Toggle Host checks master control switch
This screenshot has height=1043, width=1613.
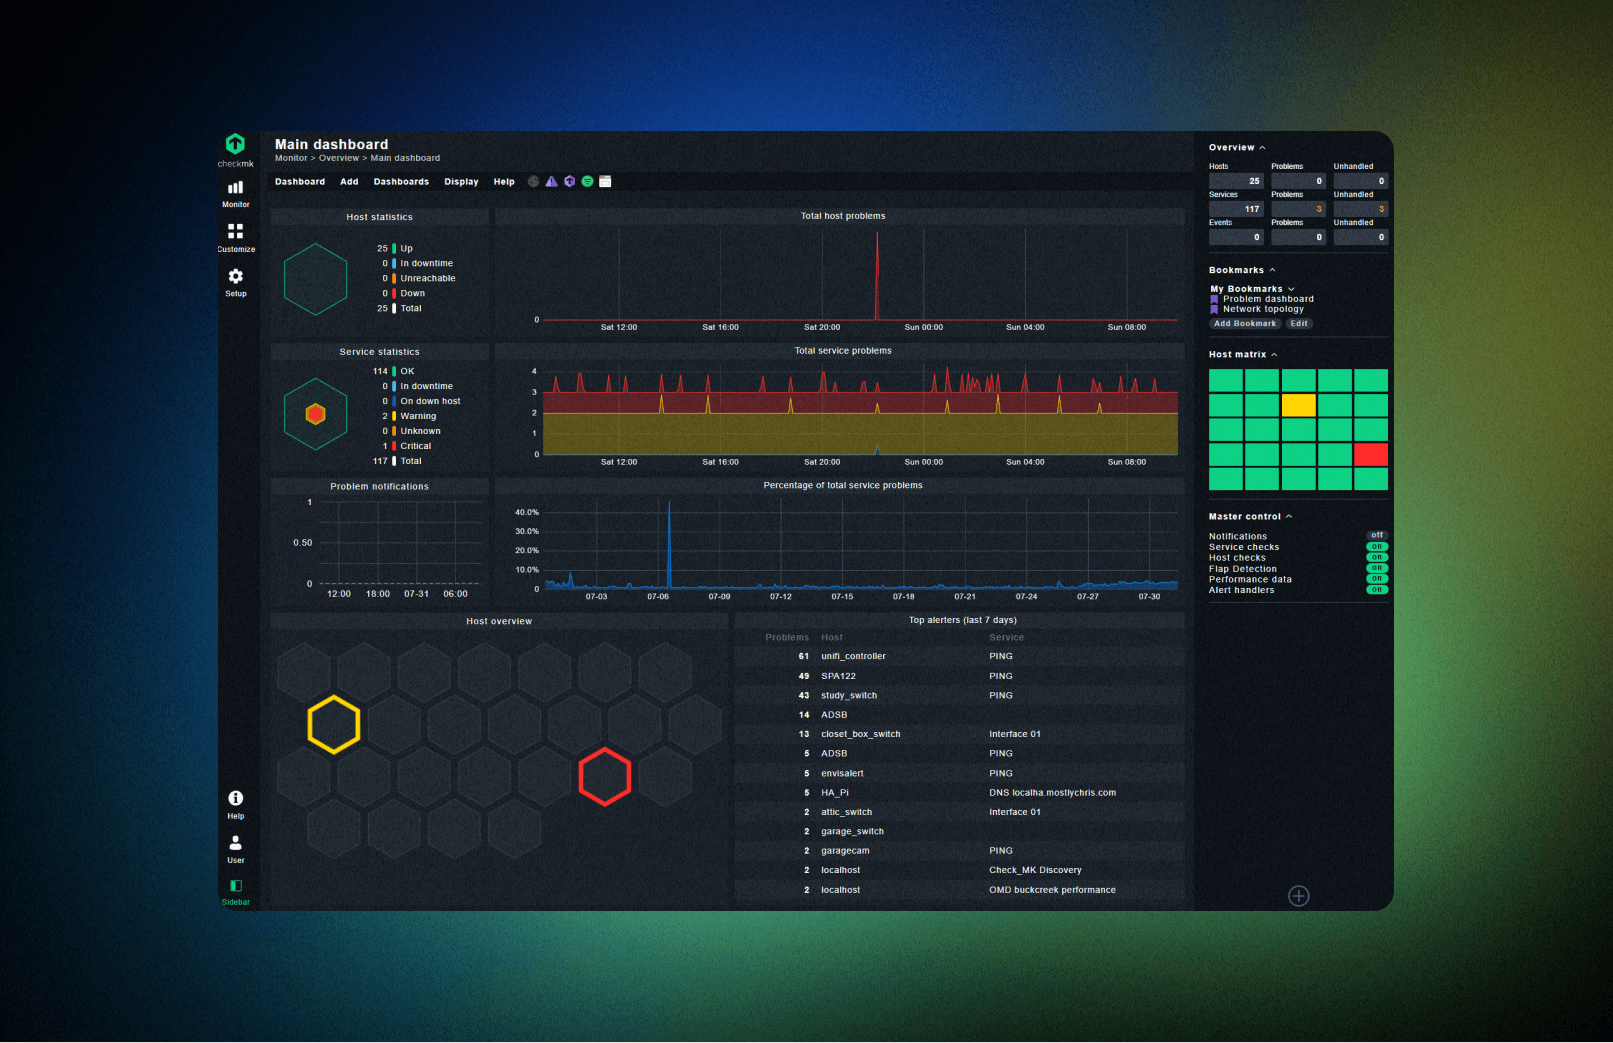click(1377, 557)
